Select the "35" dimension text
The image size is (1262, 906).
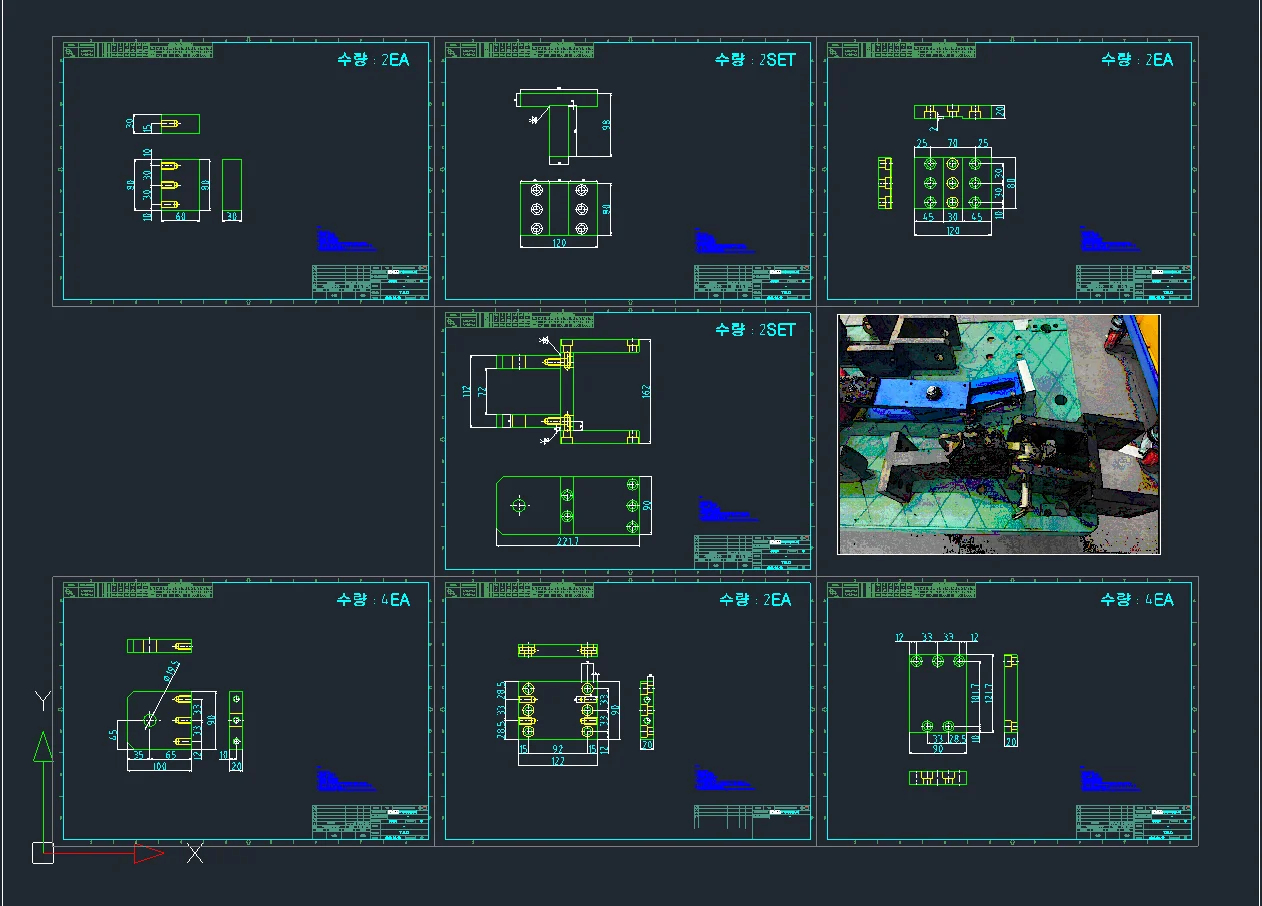click(x=138, y=755)
